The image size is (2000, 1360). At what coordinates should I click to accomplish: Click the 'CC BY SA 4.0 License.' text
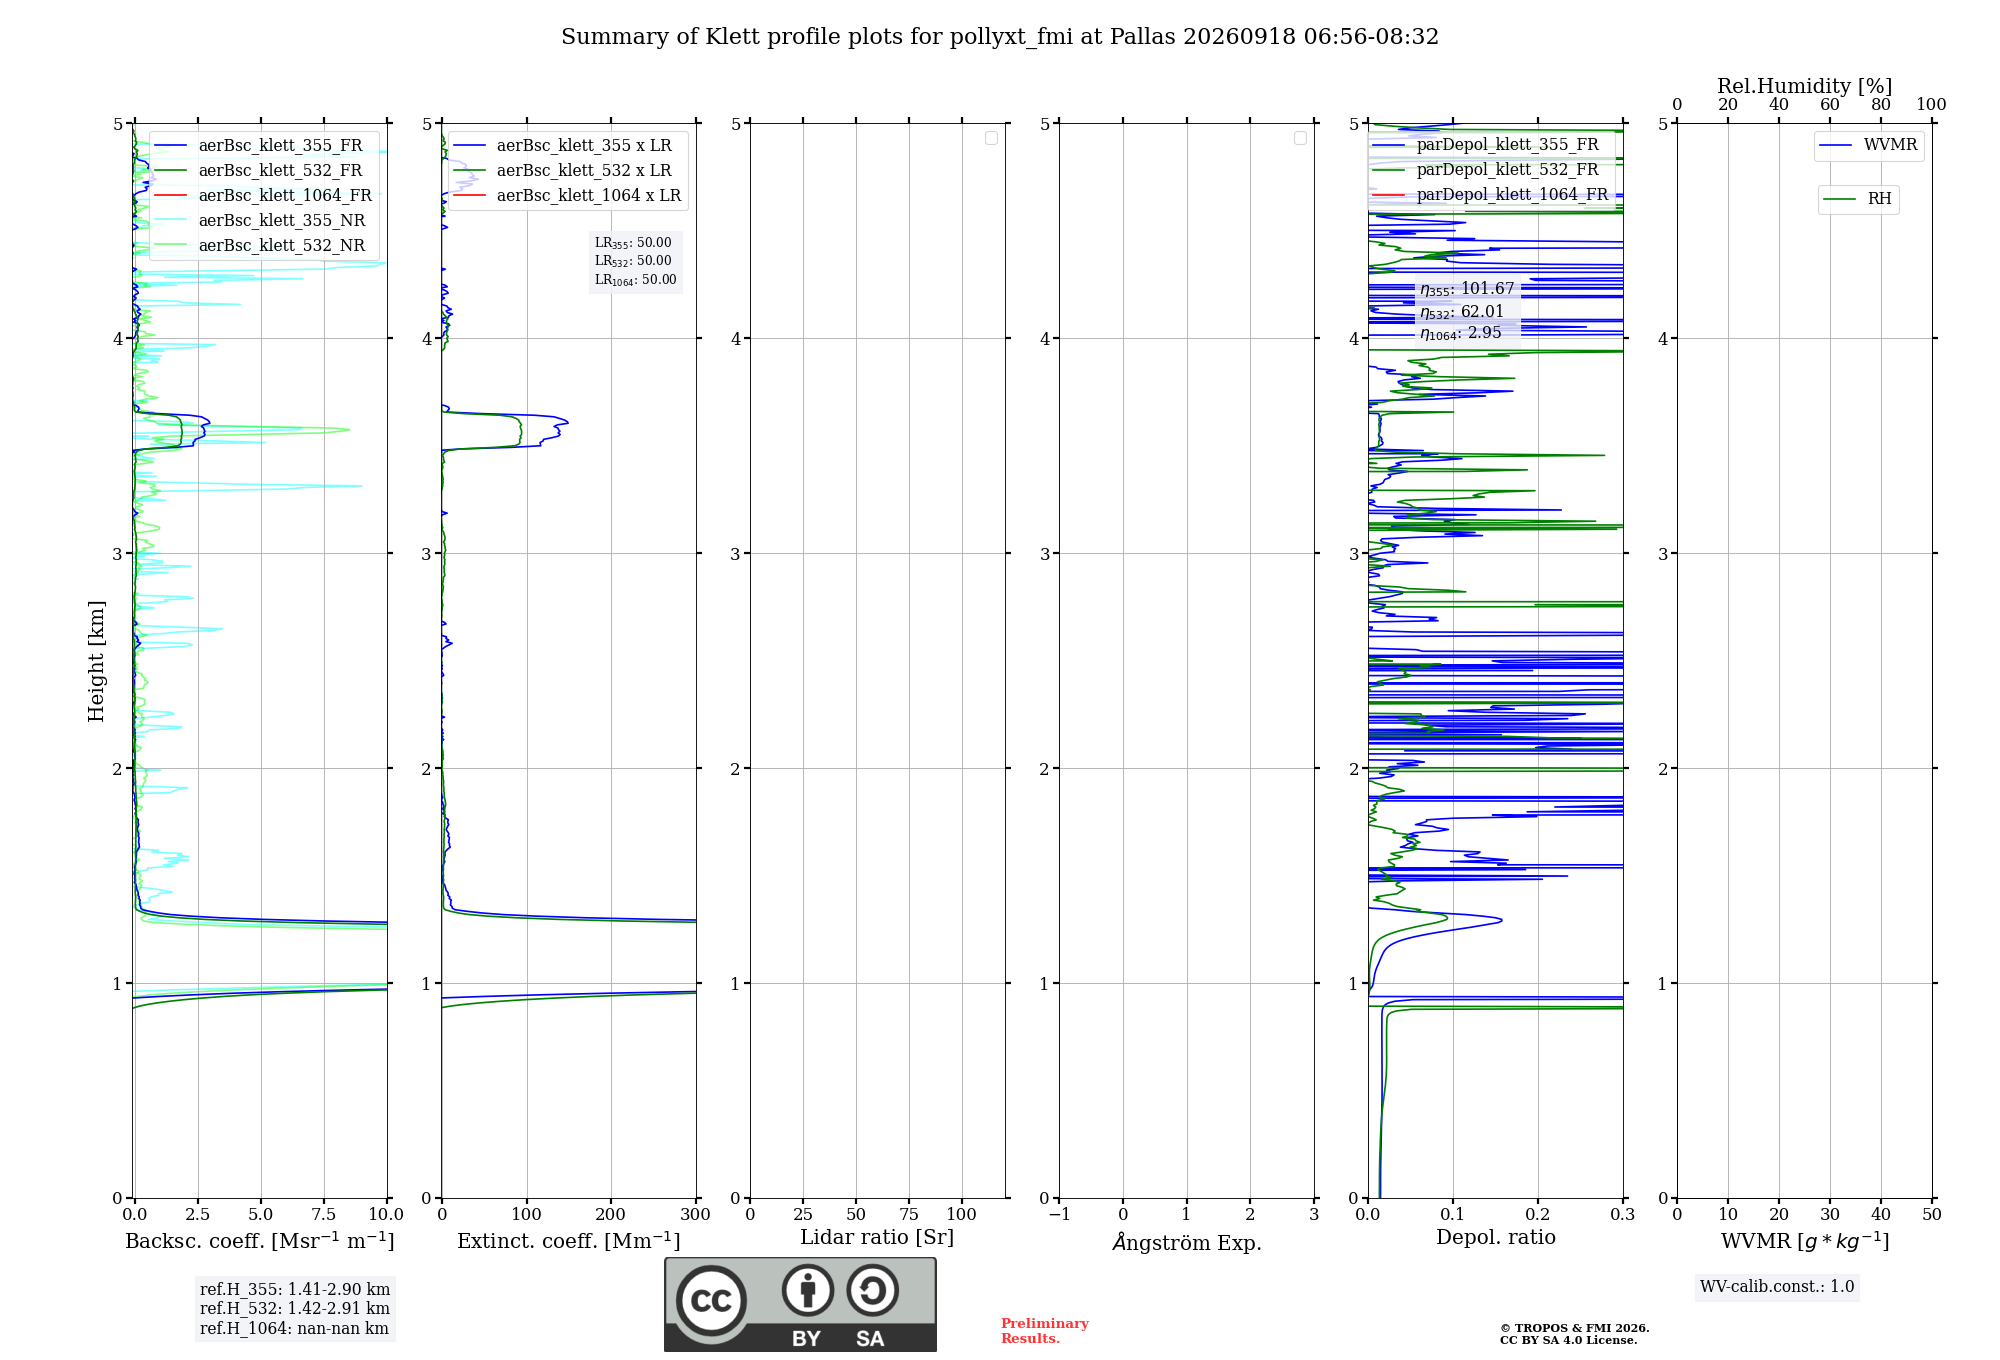pyautogui.click(x=1569, y=1340)
